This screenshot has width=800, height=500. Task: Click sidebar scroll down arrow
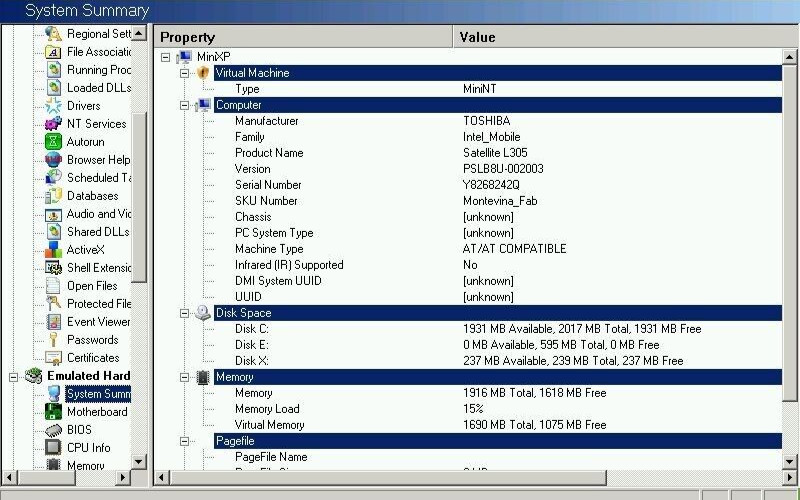[138, 462]
